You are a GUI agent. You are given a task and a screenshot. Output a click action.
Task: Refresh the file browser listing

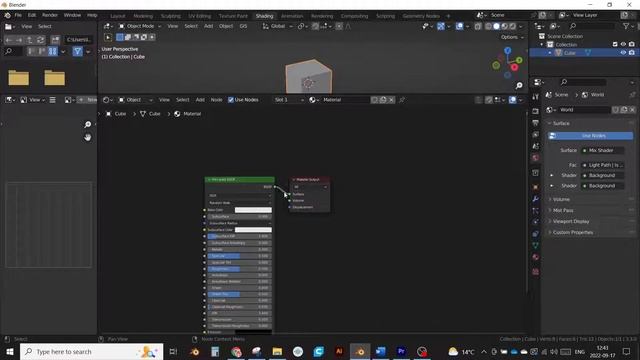tap(40, 40)
